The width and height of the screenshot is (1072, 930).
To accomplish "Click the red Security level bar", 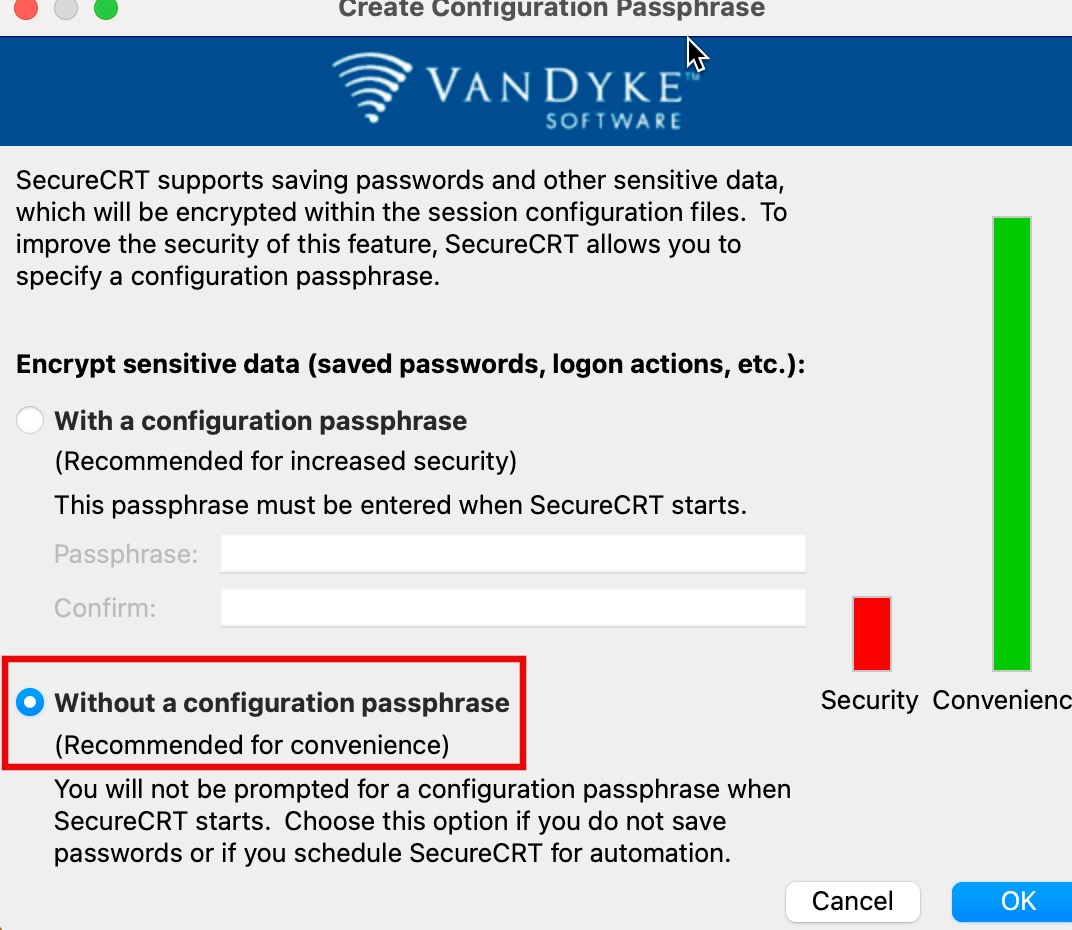I will point(871,633).
